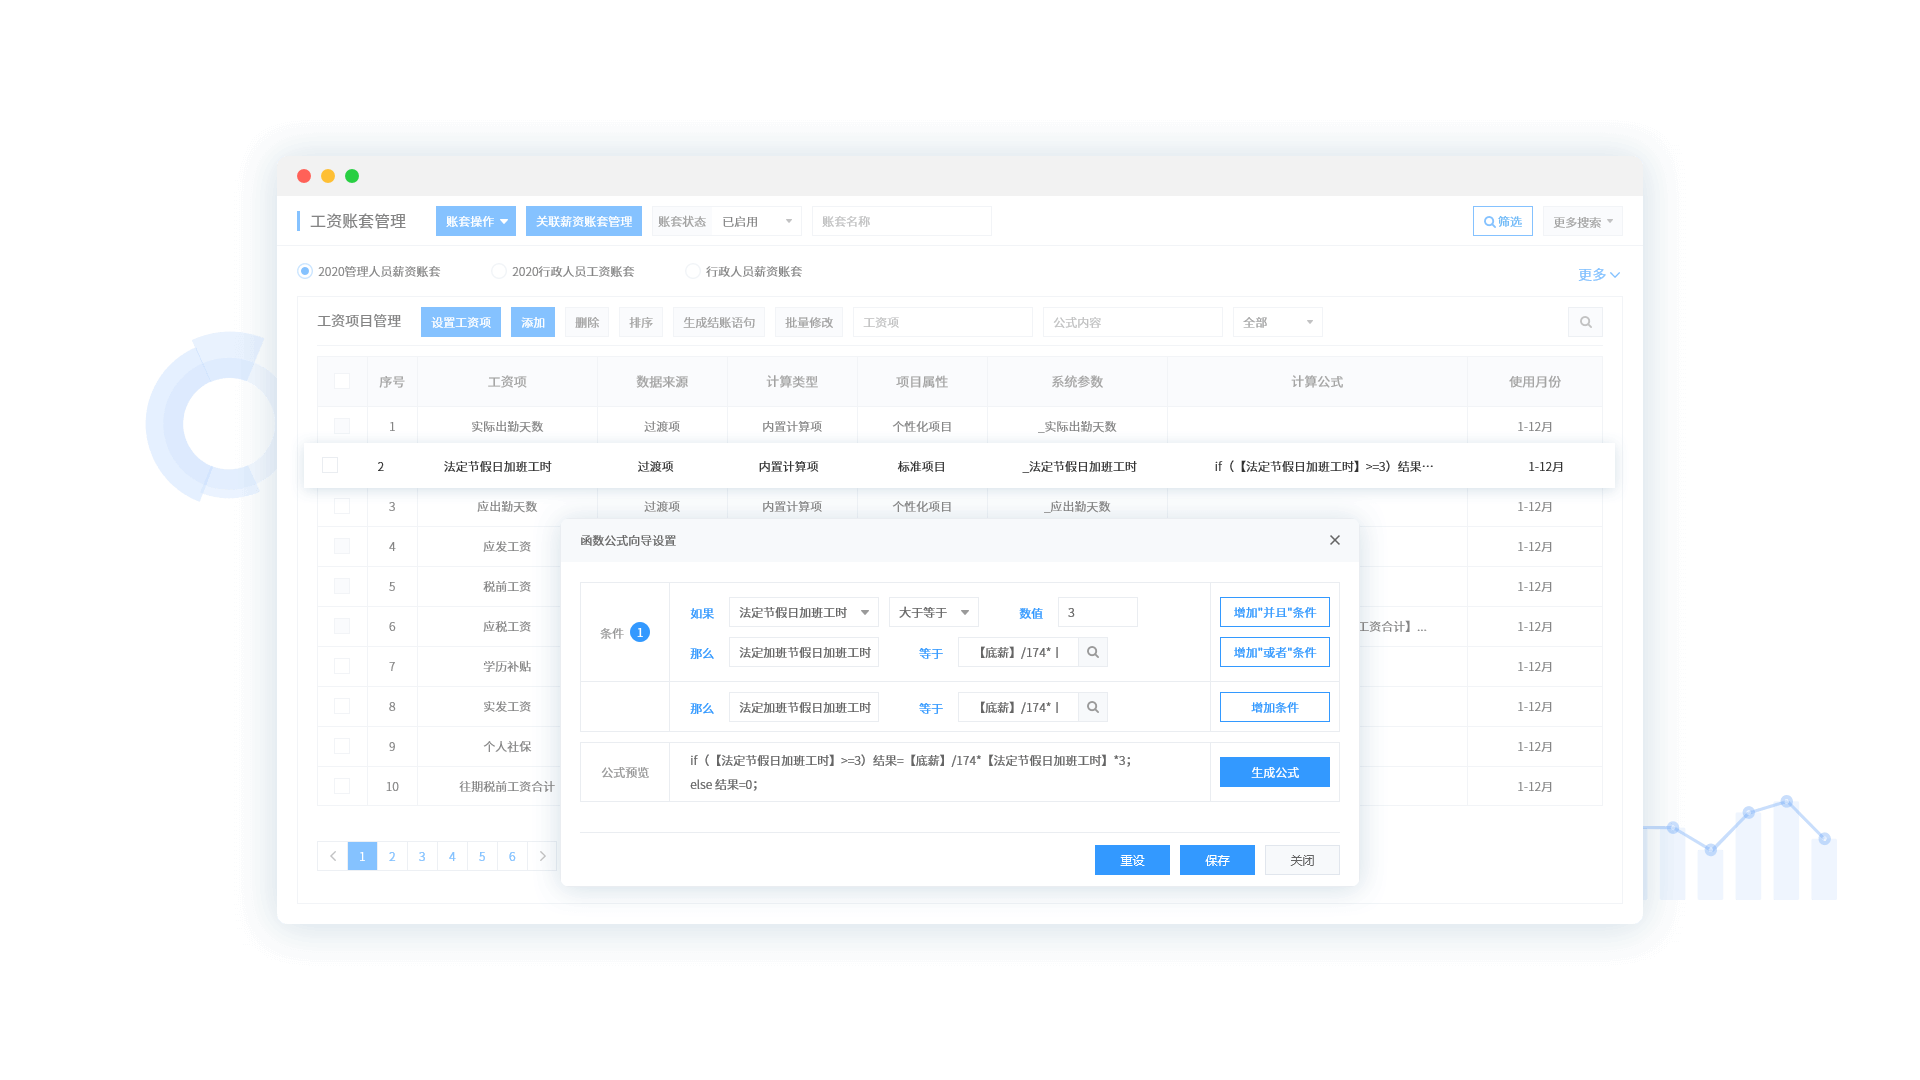Select 2020管理人员薪资账套 radio button
The width and height of the screenshot is (1920, 1080).
click(x=305, y=271)
